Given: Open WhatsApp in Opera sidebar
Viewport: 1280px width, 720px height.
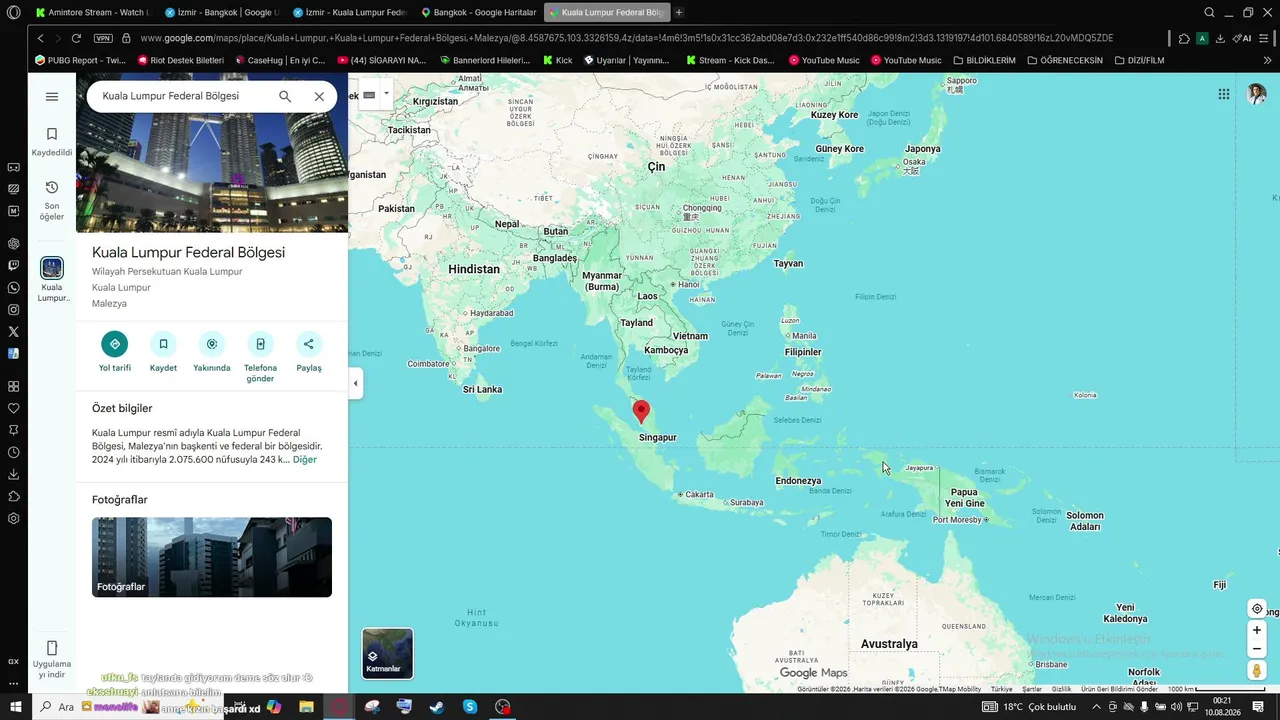Looking at the screenshot, I should 13,288.
